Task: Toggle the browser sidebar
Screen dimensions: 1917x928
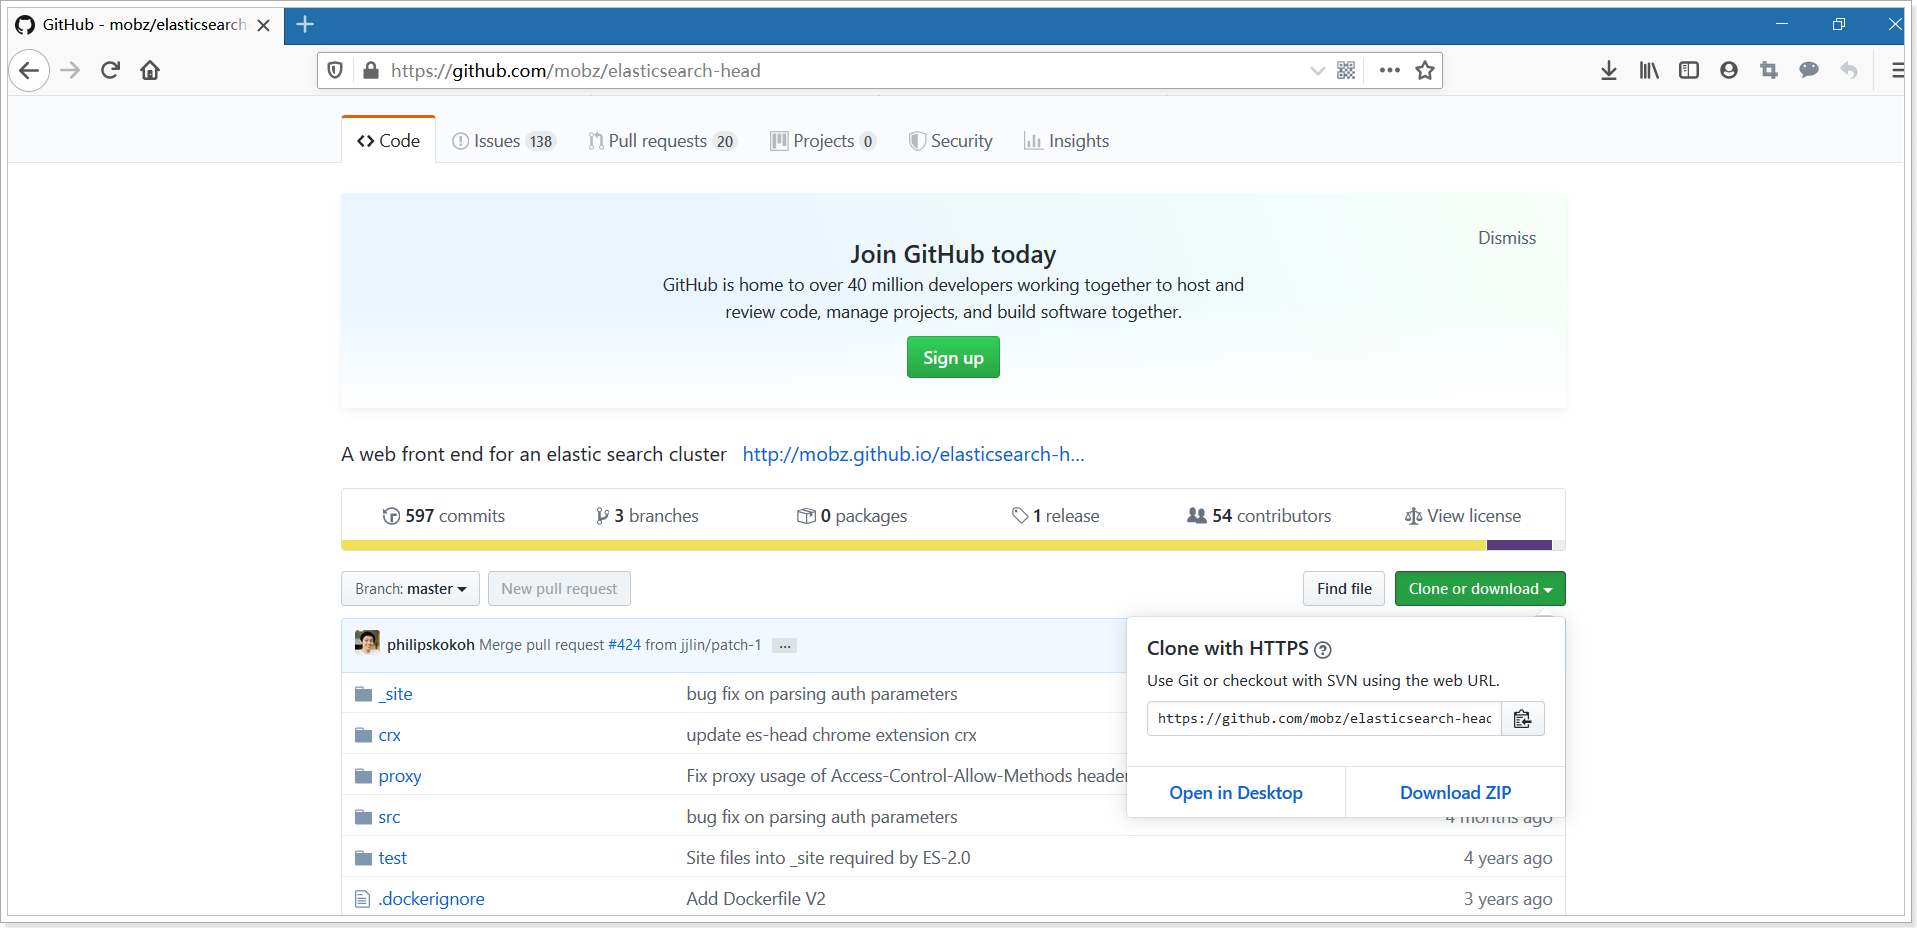Action: pyautogui.click(x=1689, y=70)
